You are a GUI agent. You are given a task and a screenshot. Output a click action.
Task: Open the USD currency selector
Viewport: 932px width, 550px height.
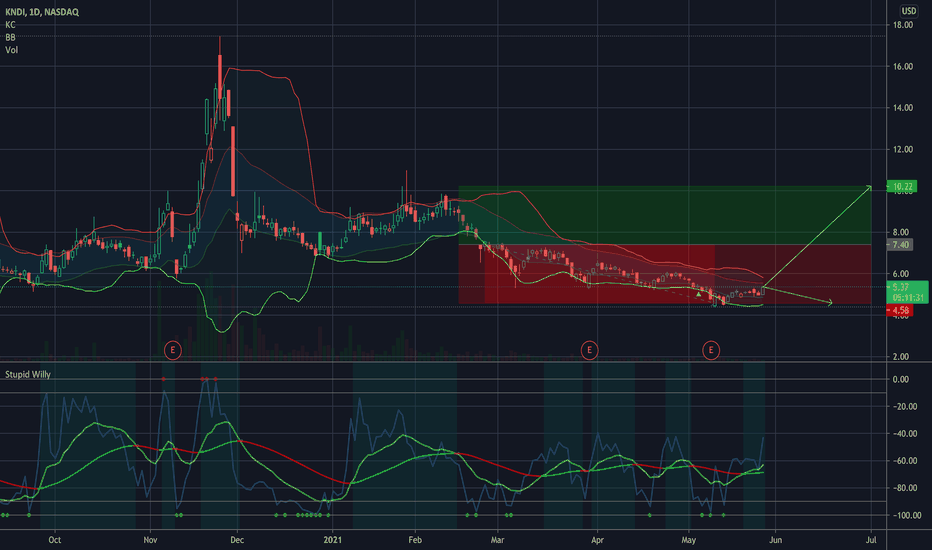pos(908,11)
